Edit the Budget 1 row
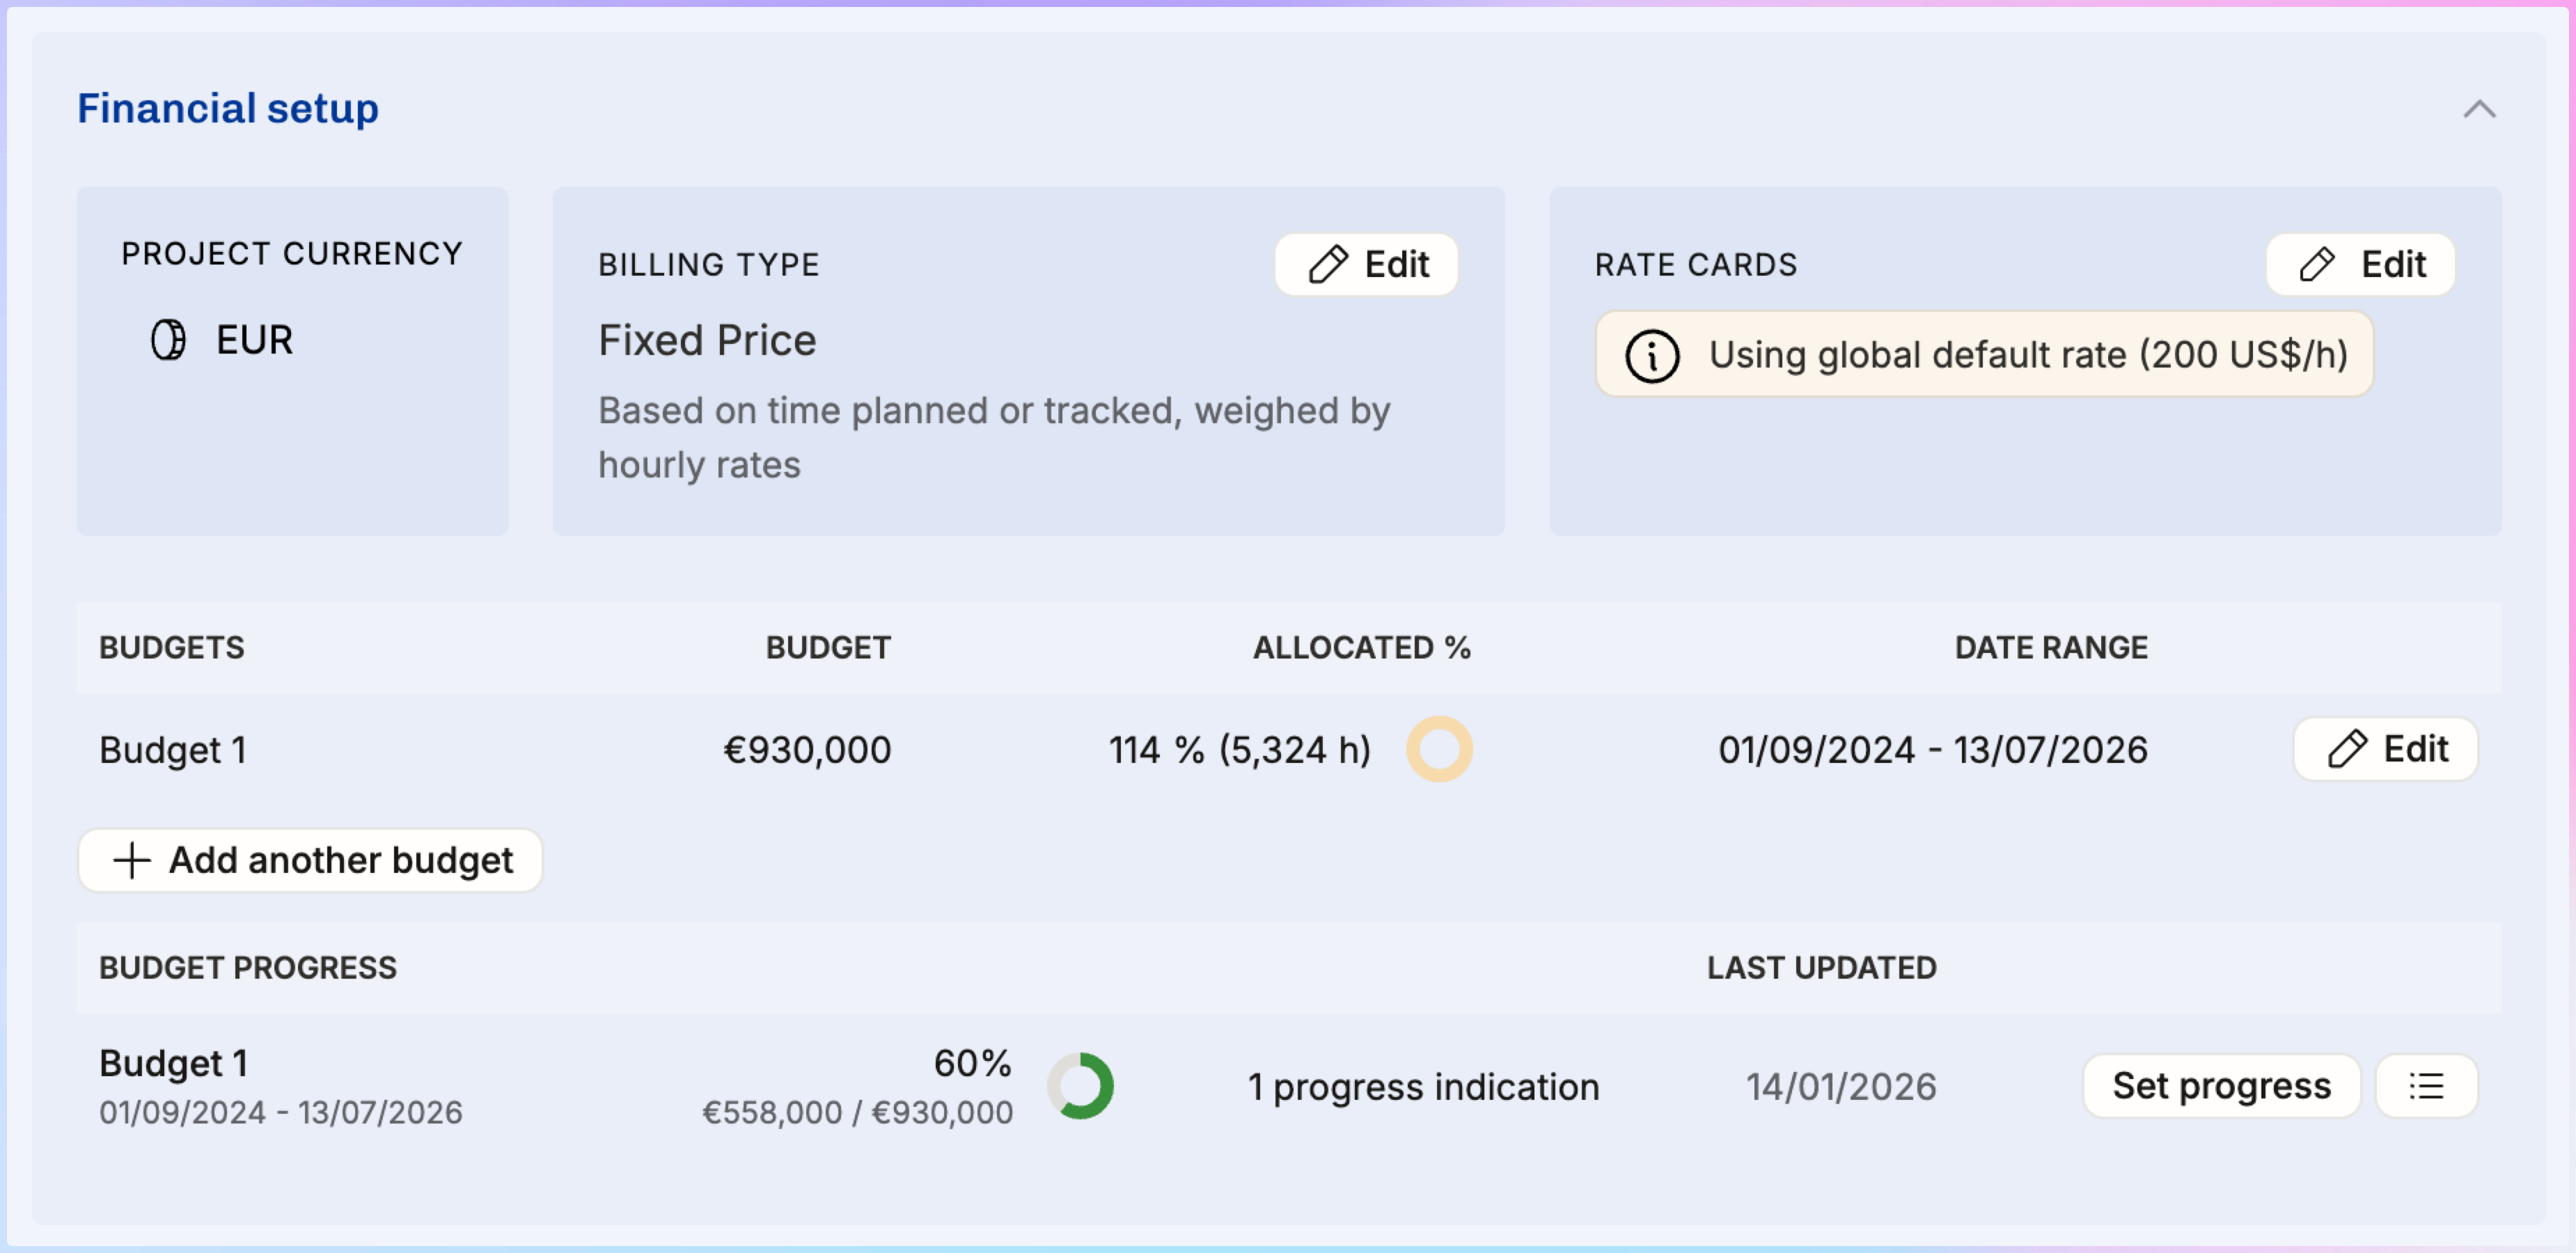The width and height of the screenshot is (2576, 1253). click(x=2385, y=749)
